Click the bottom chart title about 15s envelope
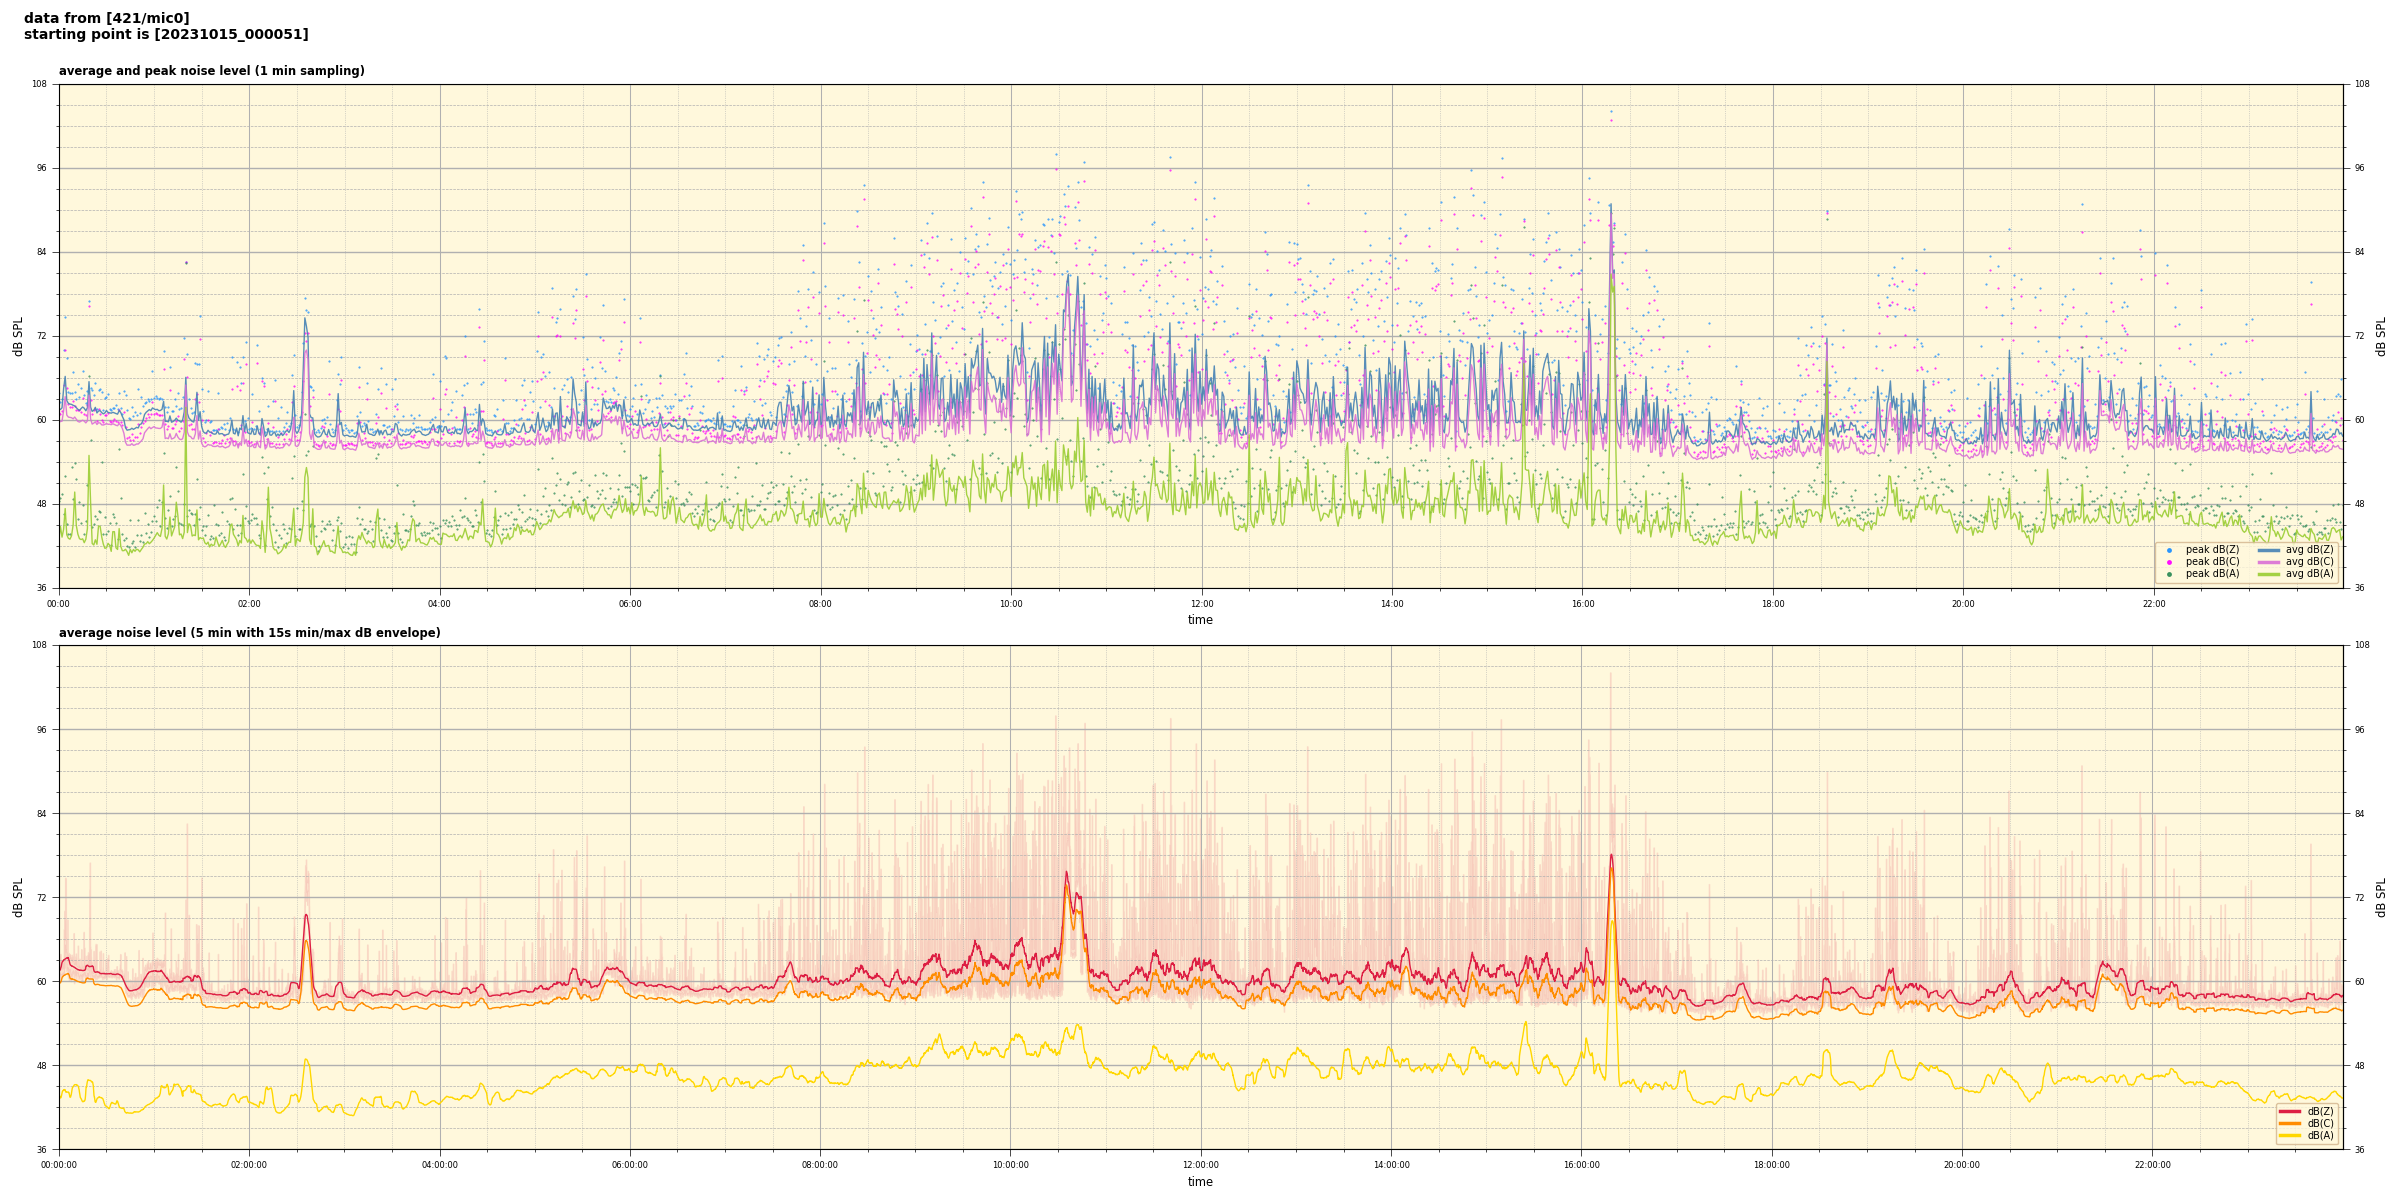 249,633
